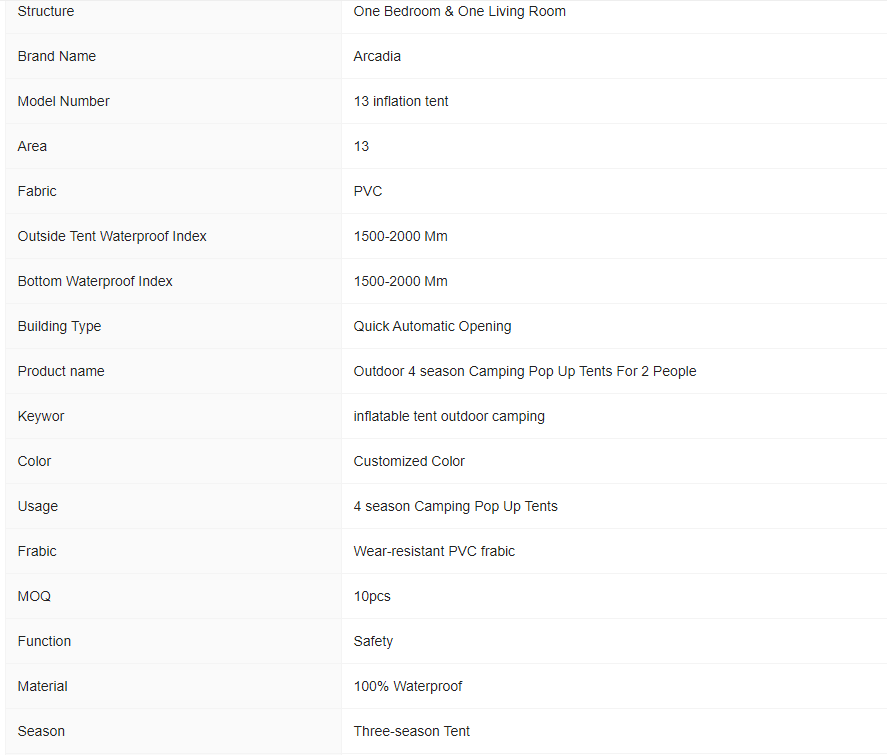The image size is (887, 755).
Task: Click the Quick Automatic Opening value
Action: point(432,326)
